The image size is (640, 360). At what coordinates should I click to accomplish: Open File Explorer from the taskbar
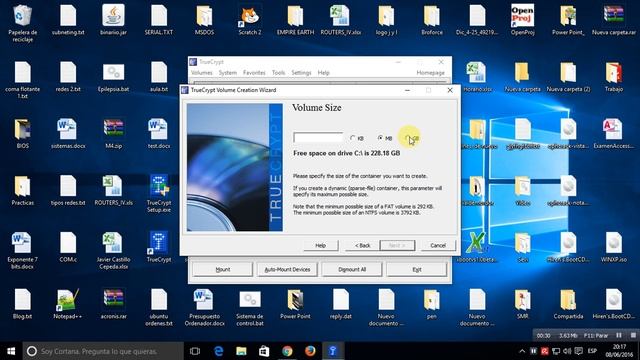click(x=241, y=351)
